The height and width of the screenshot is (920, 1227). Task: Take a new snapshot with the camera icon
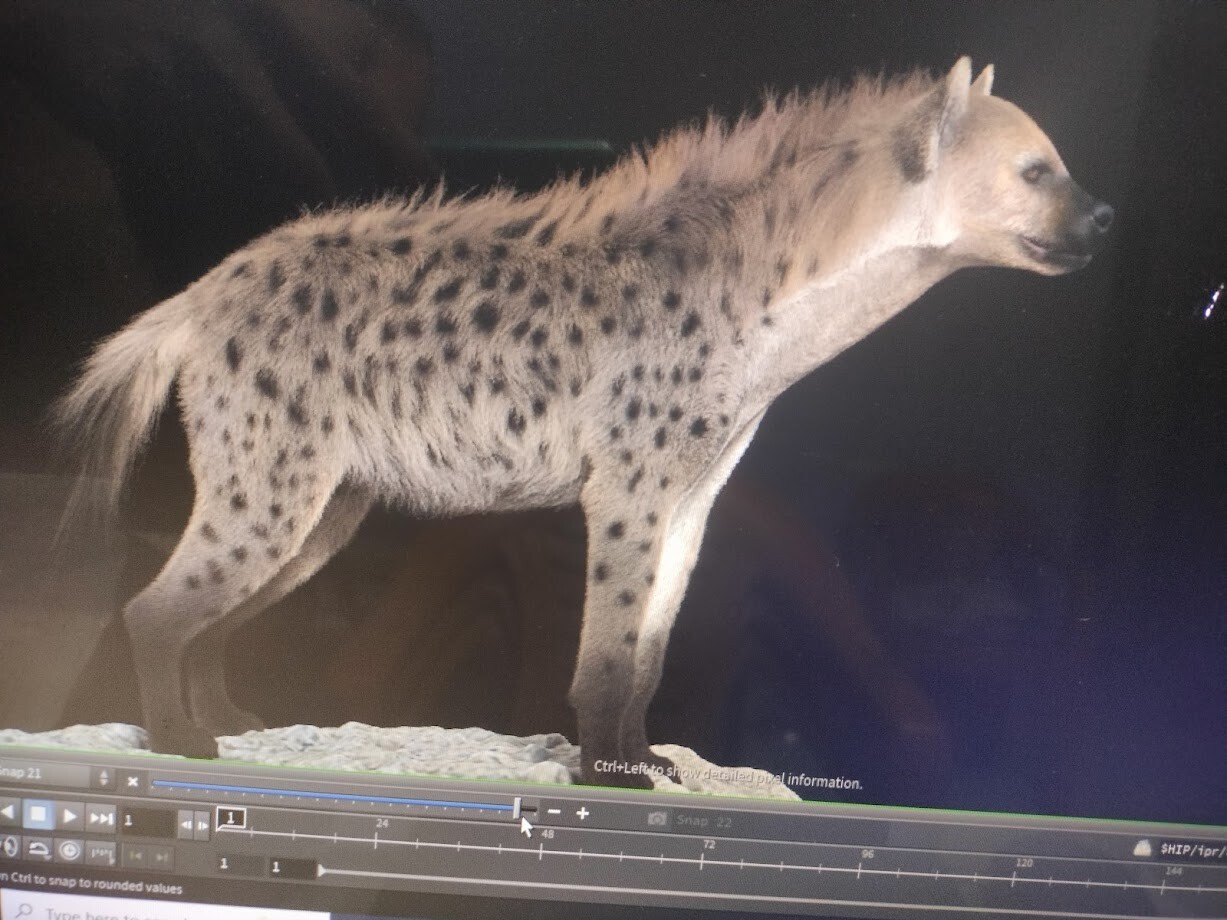[659, 820]
